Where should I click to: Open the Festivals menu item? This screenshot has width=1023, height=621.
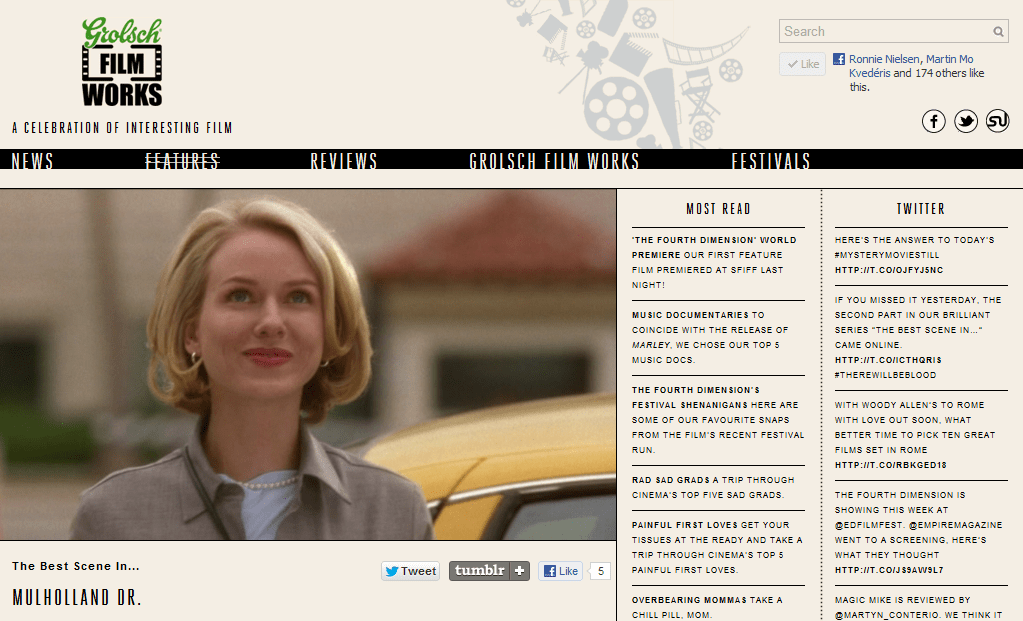[770, 161]
